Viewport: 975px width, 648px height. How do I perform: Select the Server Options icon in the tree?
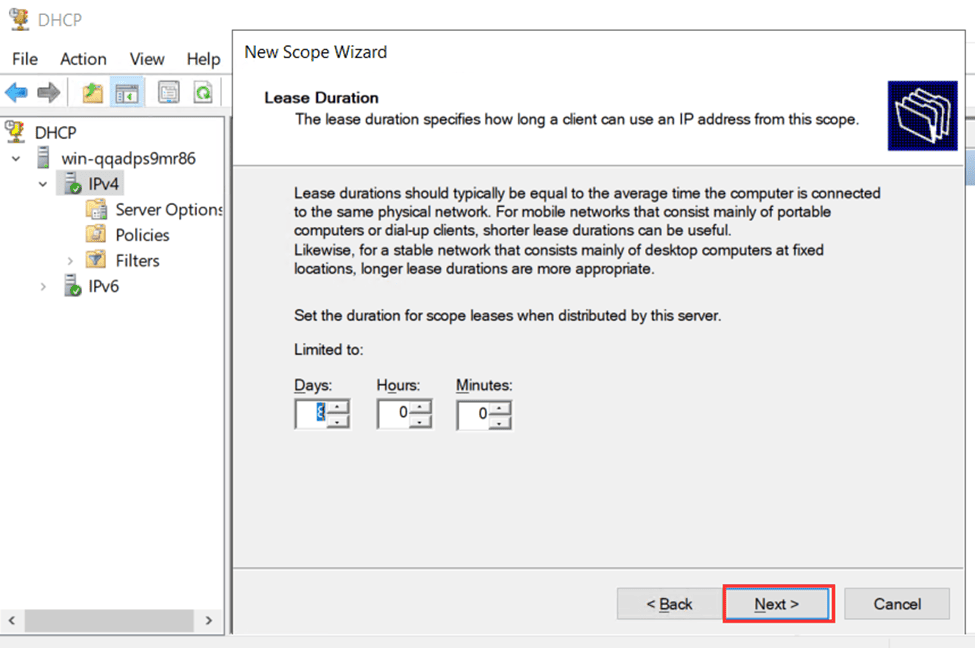coord(98,209)
